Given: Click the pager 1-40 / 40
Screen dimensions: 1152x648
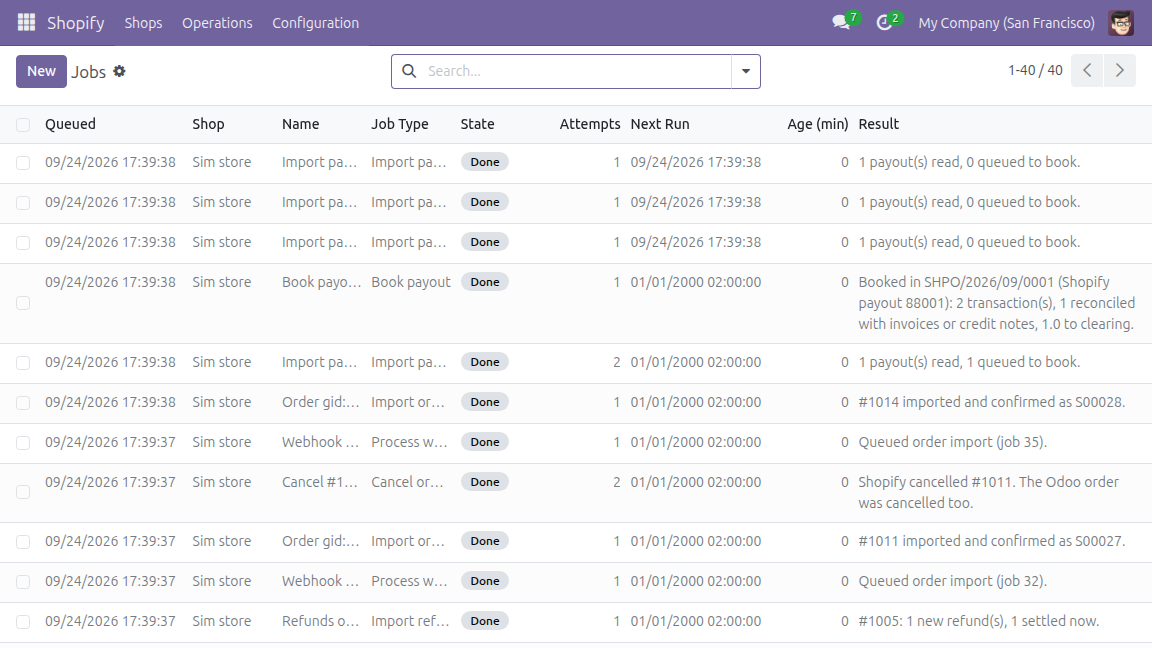Looking at the screenshot, I should coord(1035,71).
